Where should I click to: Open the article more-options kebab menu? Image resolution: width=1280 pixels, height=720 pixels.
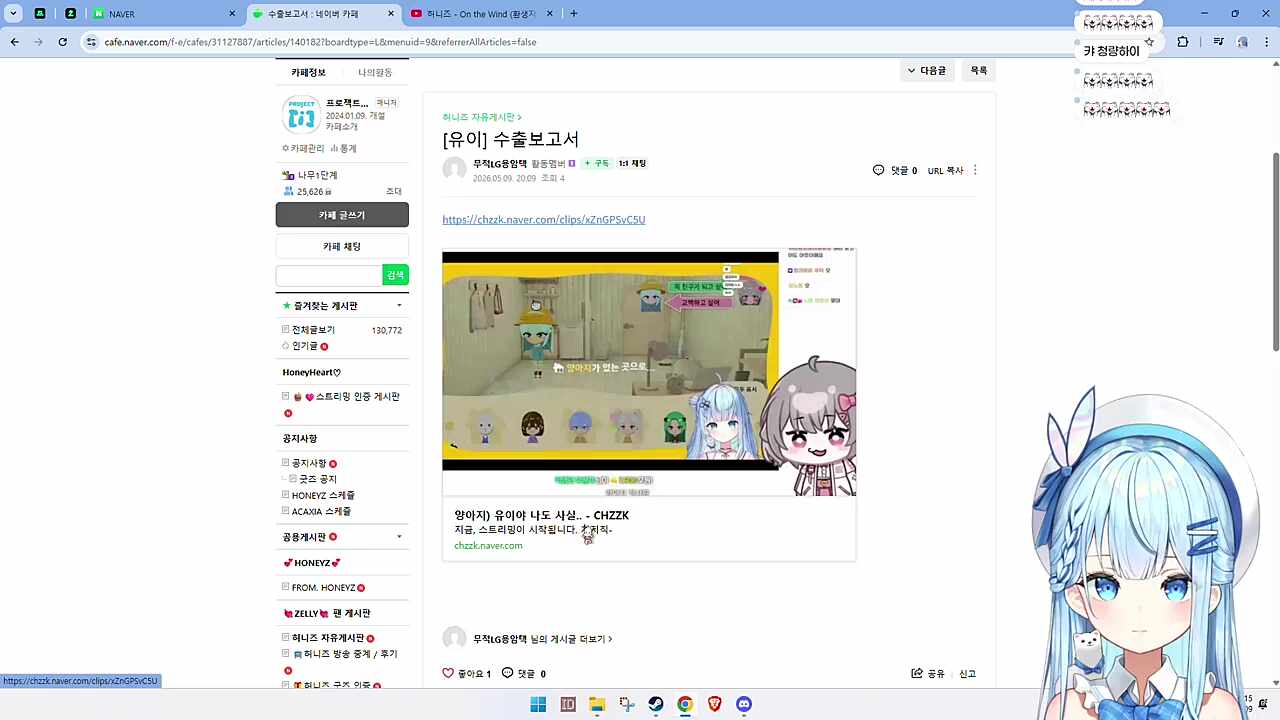coord(975,170)
